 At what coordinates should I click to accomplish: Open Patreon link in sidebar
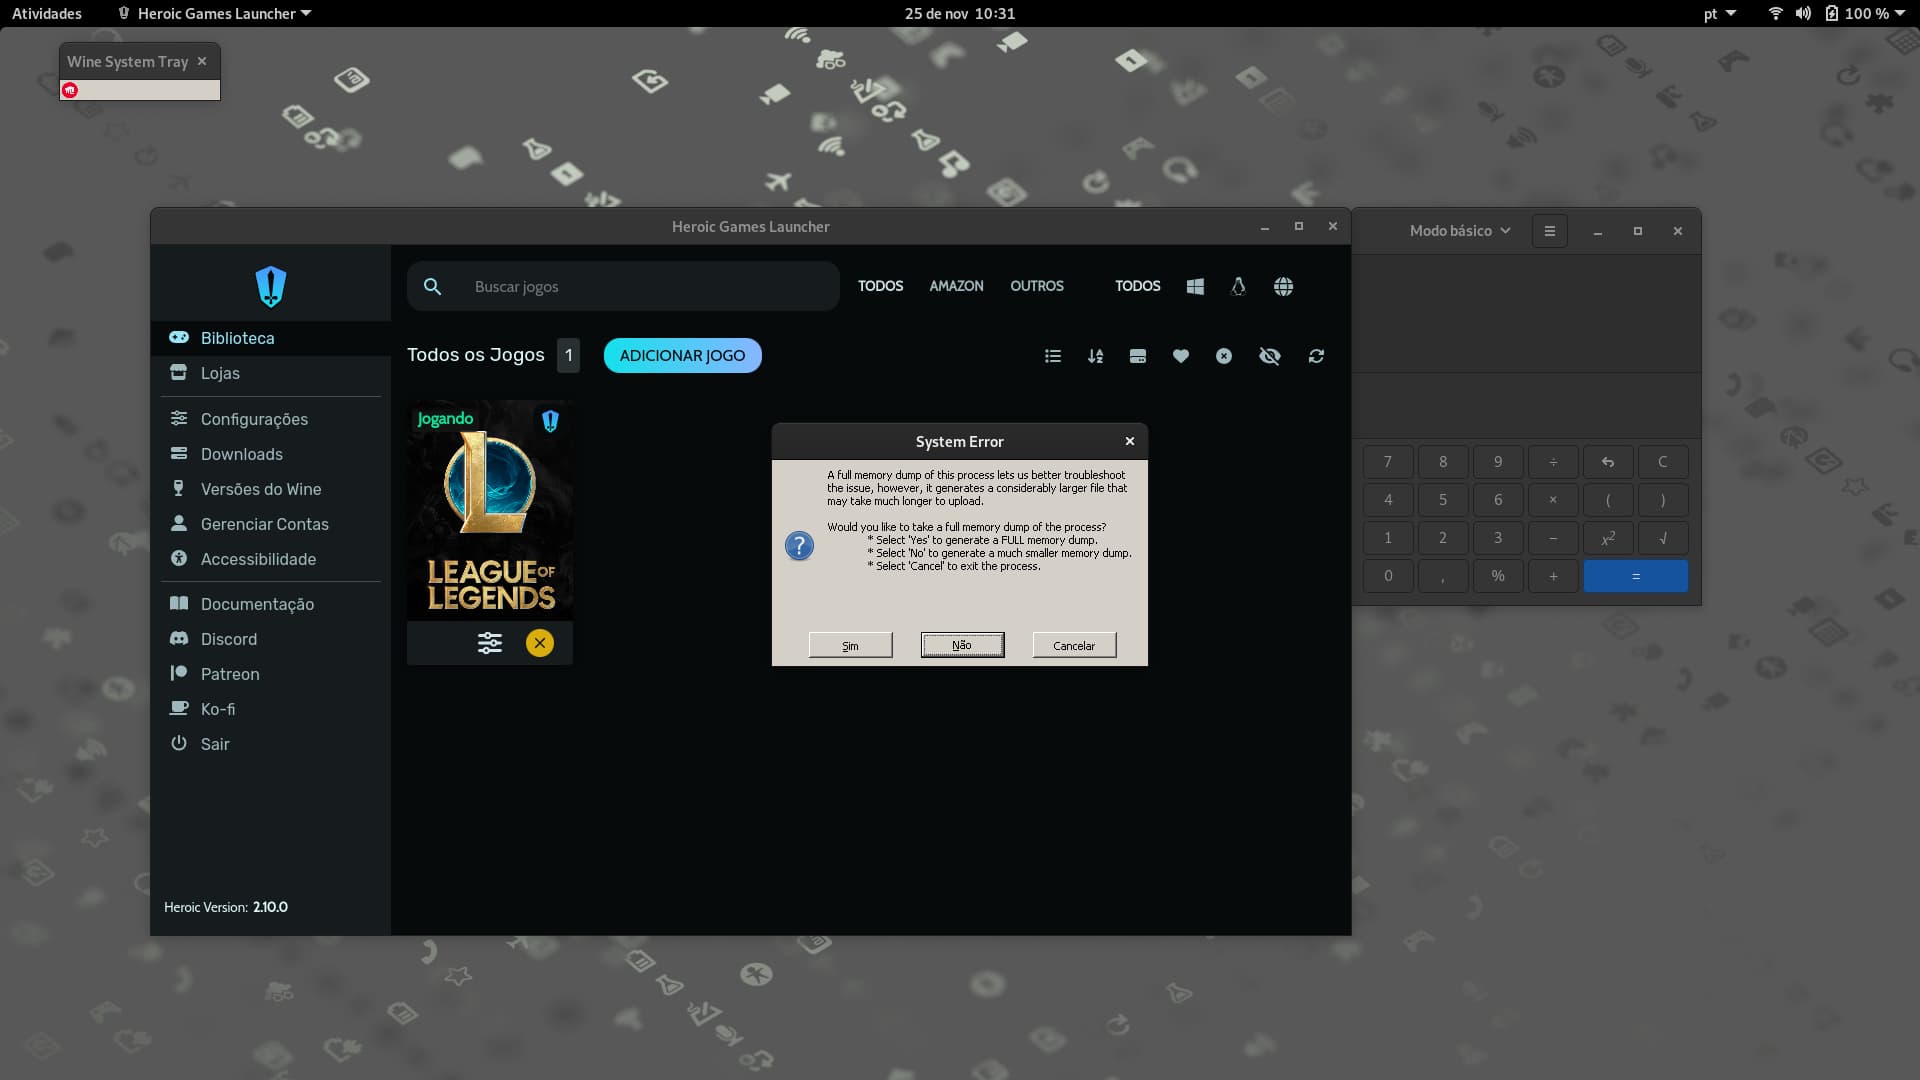click(271, 674)
